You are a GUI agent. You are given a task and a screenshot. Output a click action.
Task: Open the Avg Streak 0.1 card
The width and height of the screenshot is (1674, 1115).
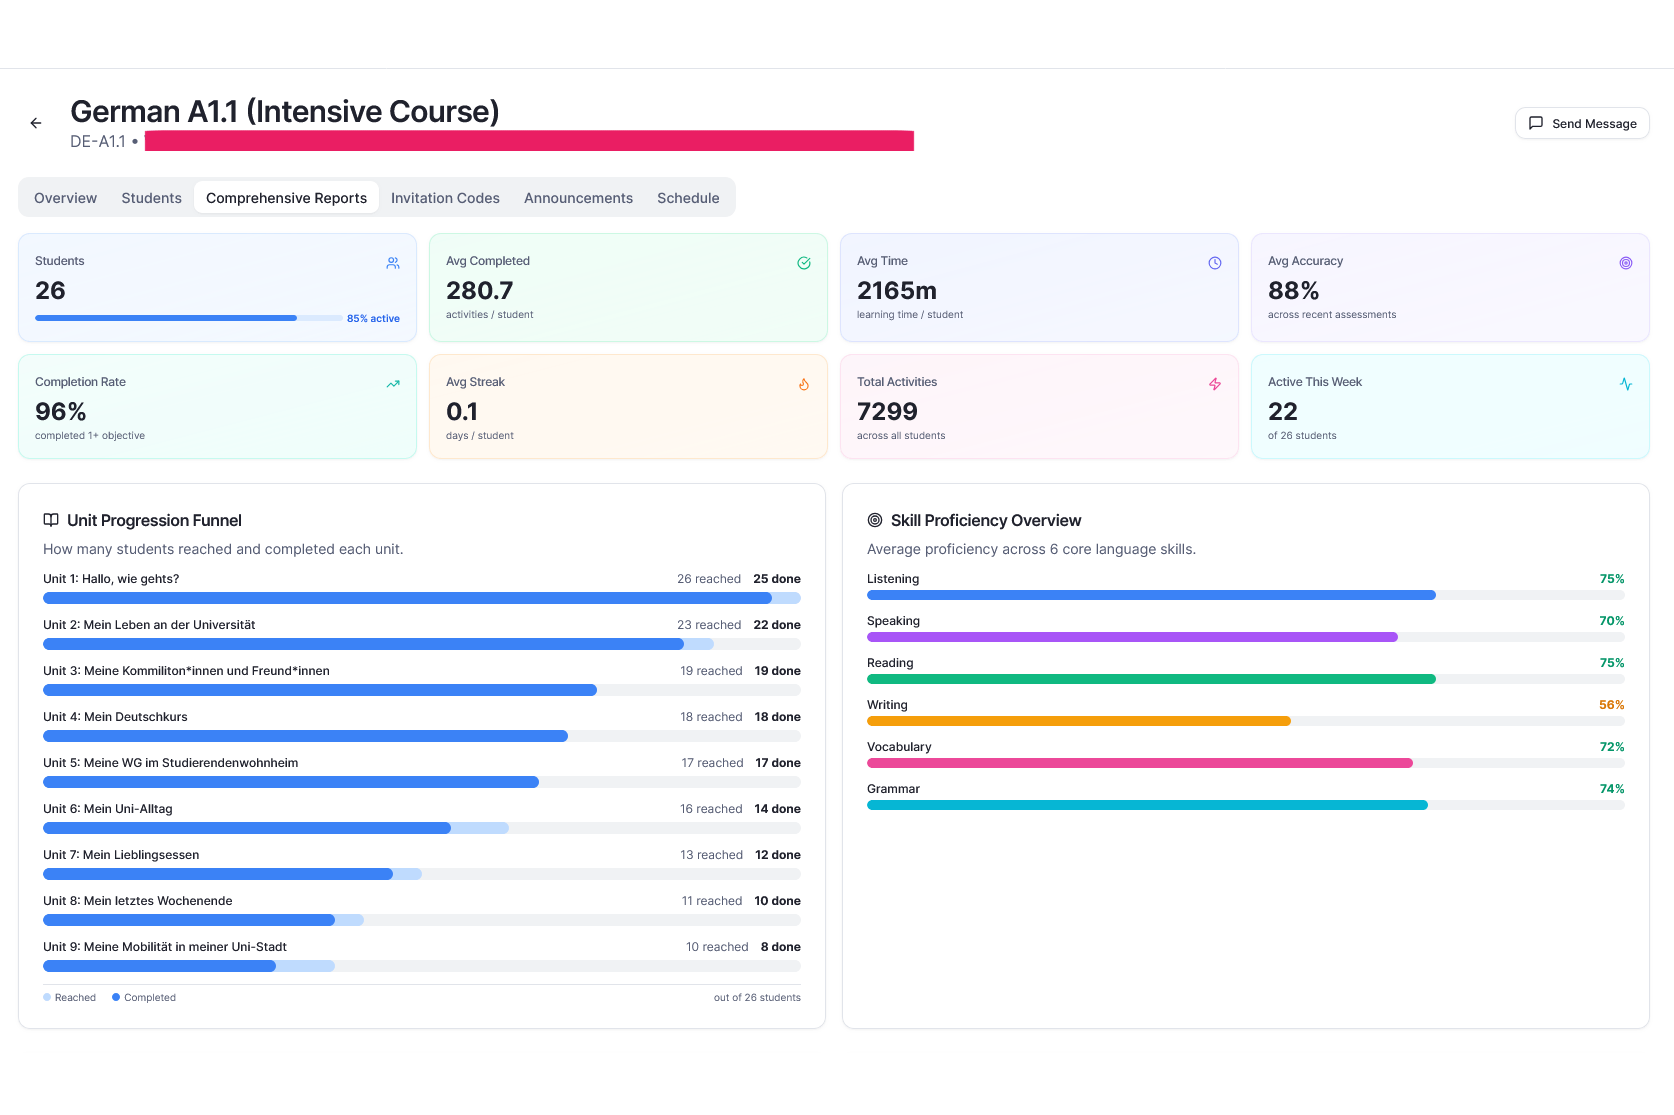[628, 407]
